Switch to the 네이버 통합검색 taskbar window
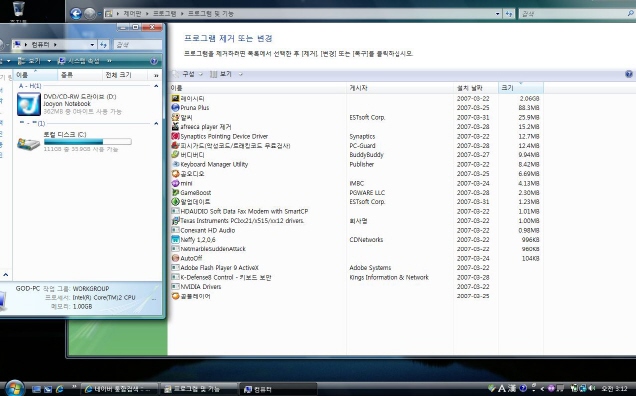Viewport: 636px width, 396px height. (x=119, y=389)
